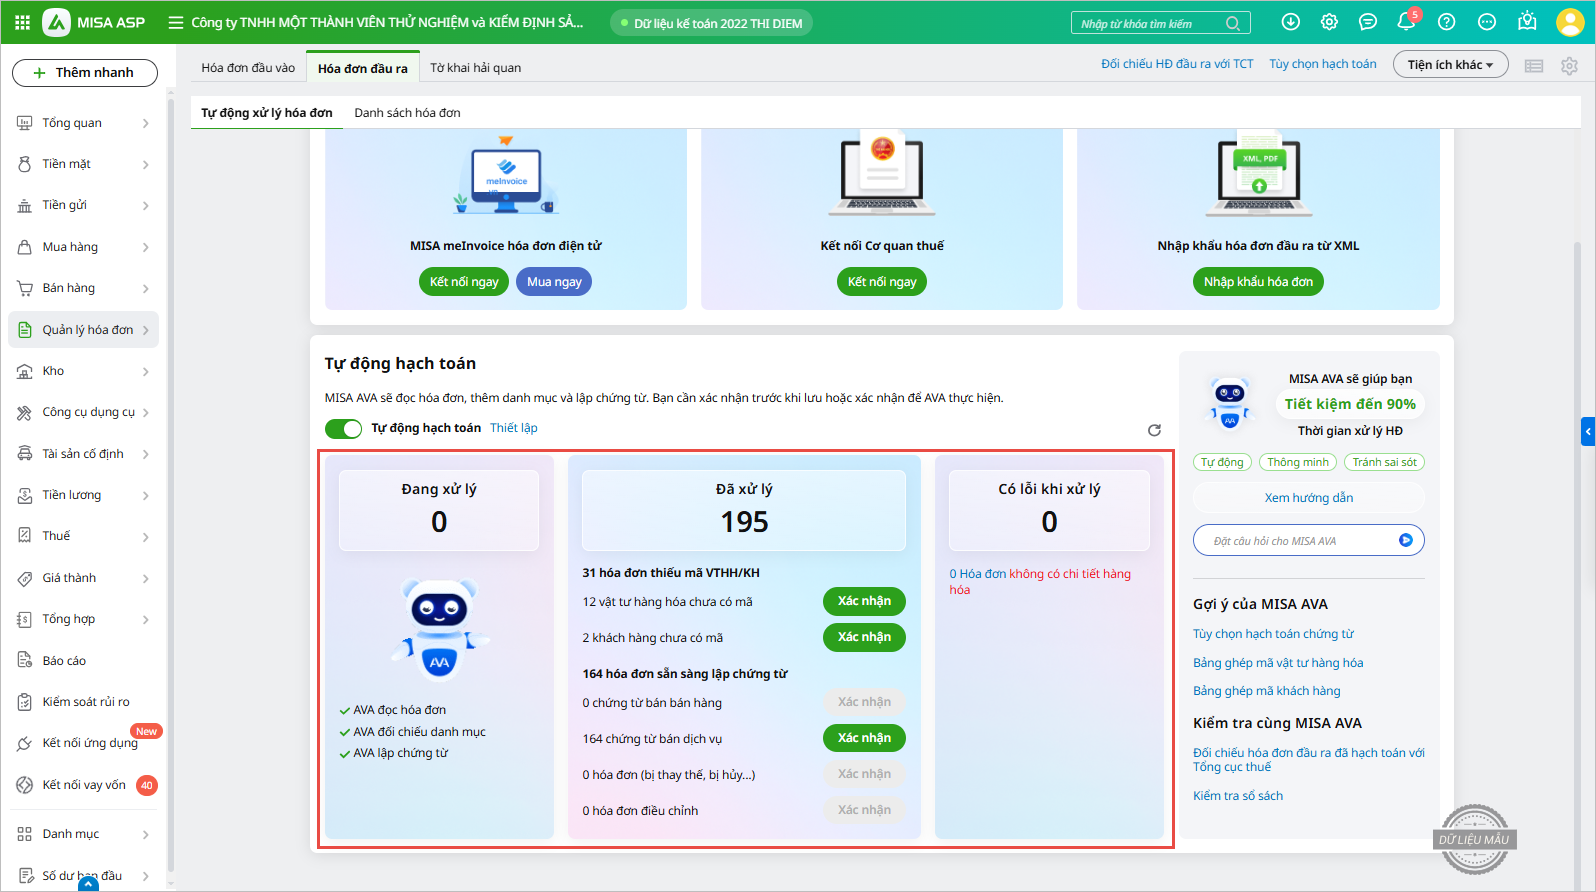Open the chat message icon

click(x=1368, y=22)
